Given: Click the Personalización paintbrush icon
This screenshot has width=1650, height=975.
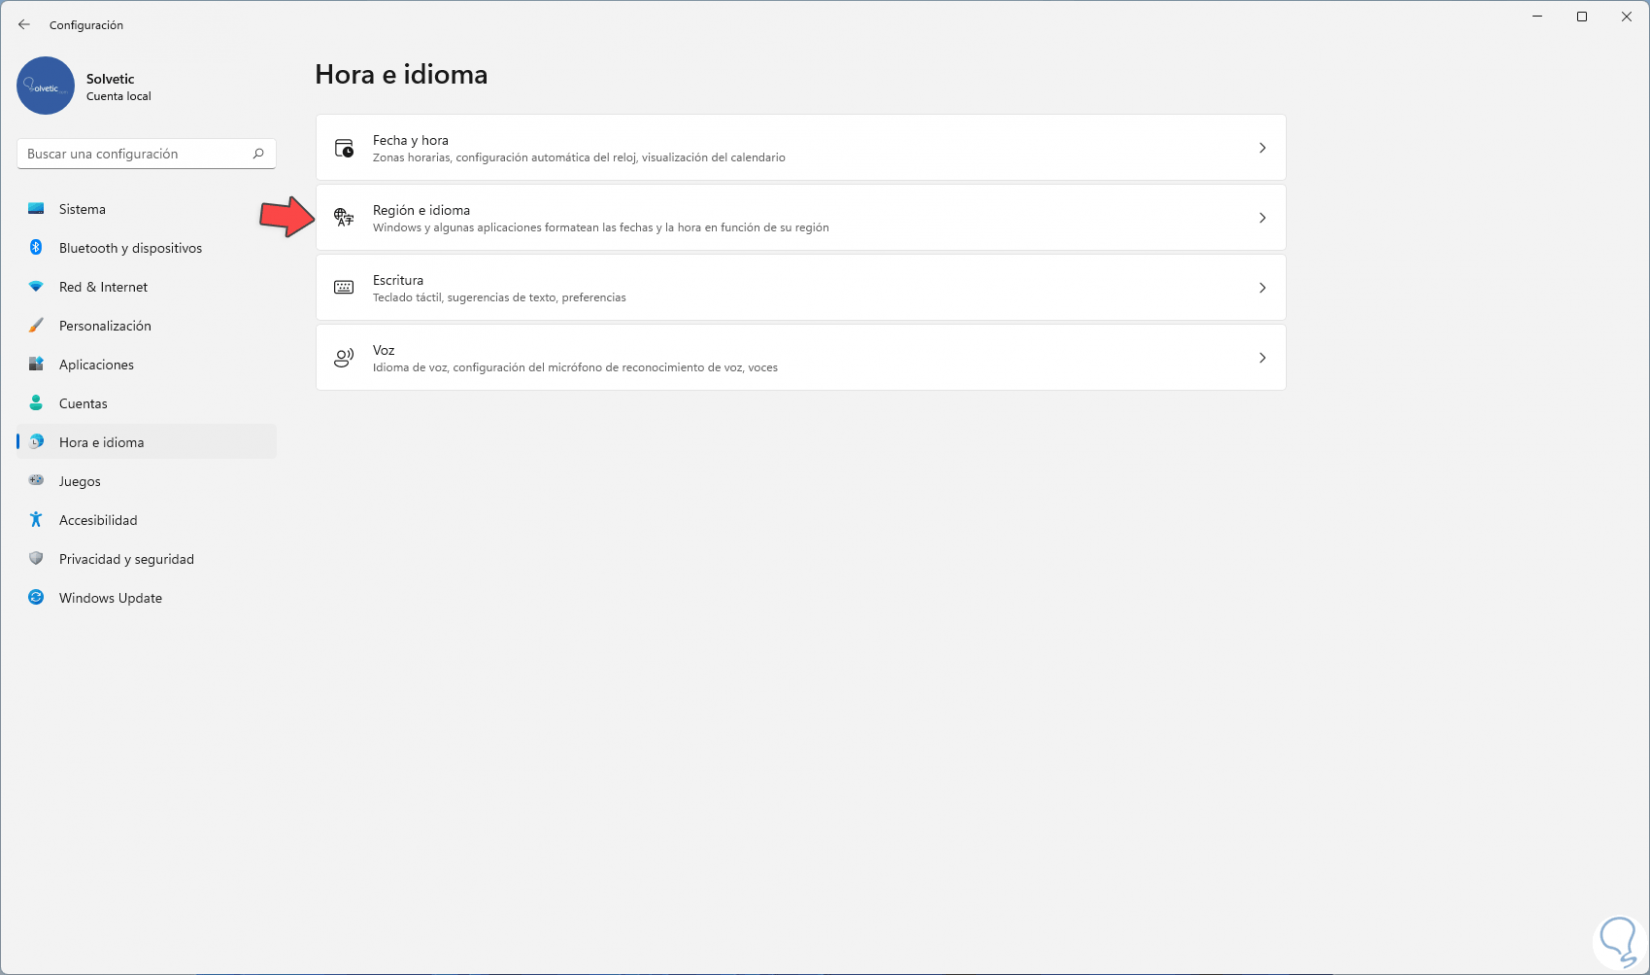Looking at the screenshot, I should coord(36,326).
